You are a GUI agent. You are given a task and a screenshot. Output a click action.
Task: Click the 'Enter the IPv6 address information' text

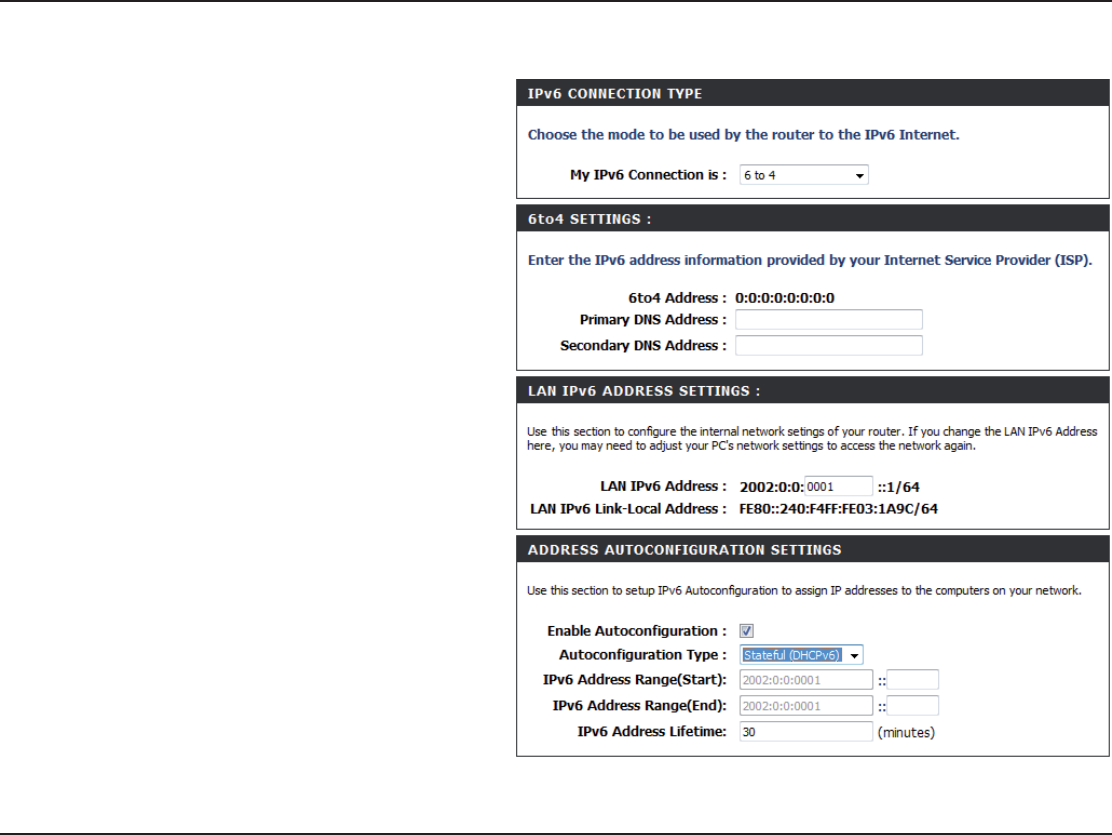click(810, 260)
